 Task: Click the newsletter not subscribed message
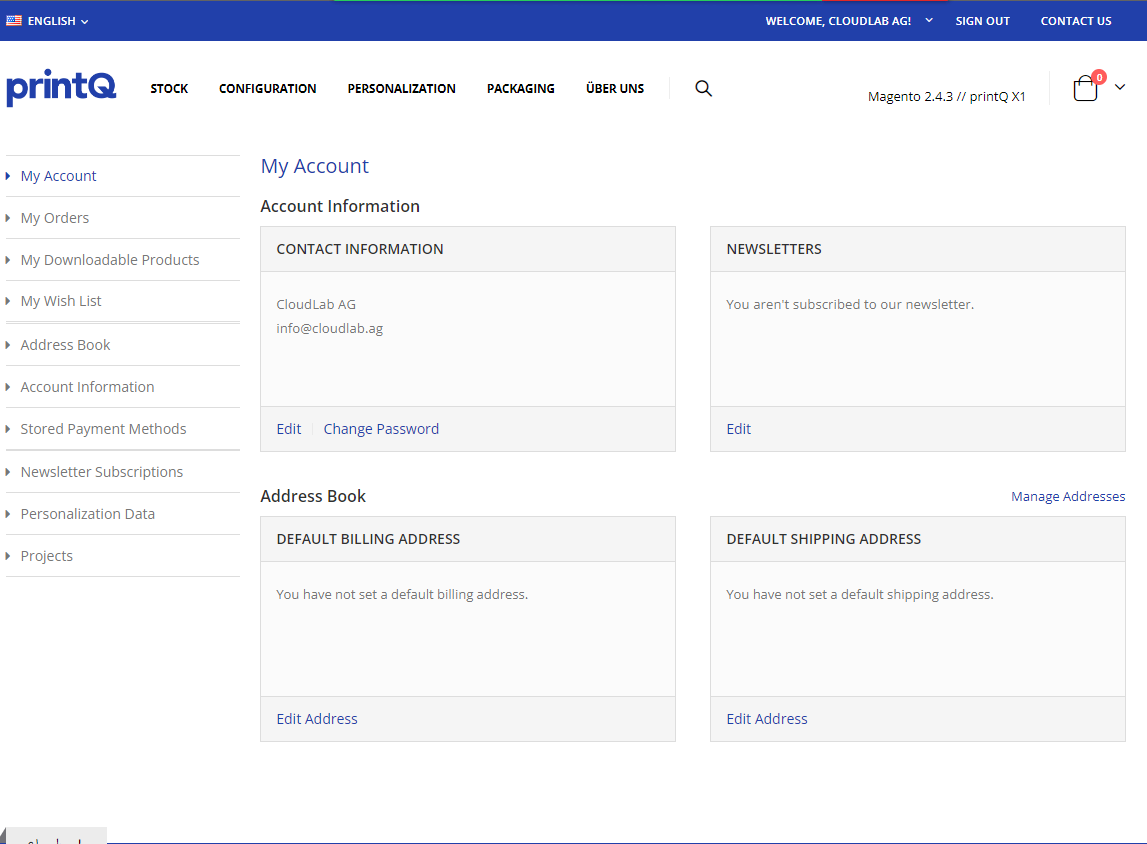point(850,304)
